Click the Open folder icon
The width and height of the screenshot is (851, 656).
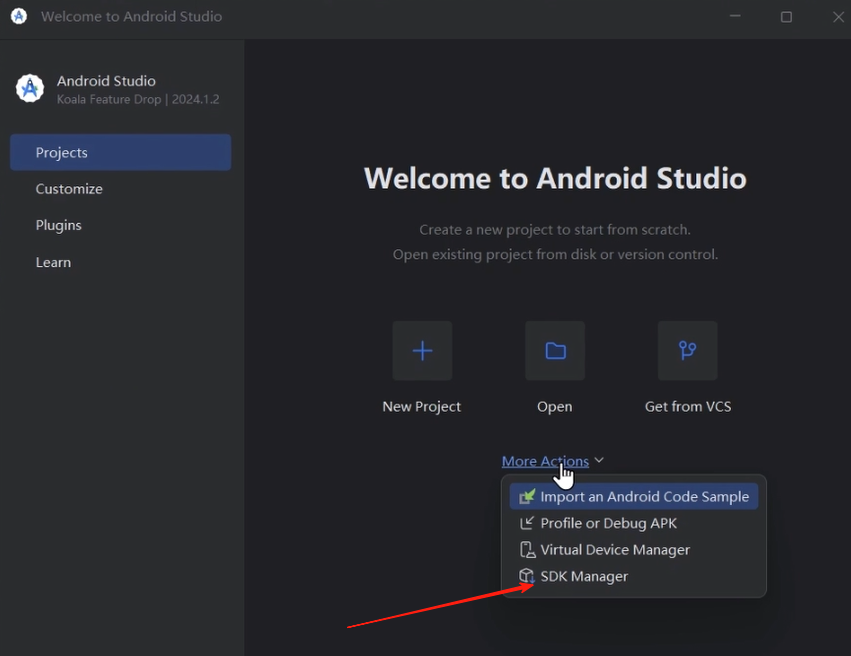tap(555, 351)
